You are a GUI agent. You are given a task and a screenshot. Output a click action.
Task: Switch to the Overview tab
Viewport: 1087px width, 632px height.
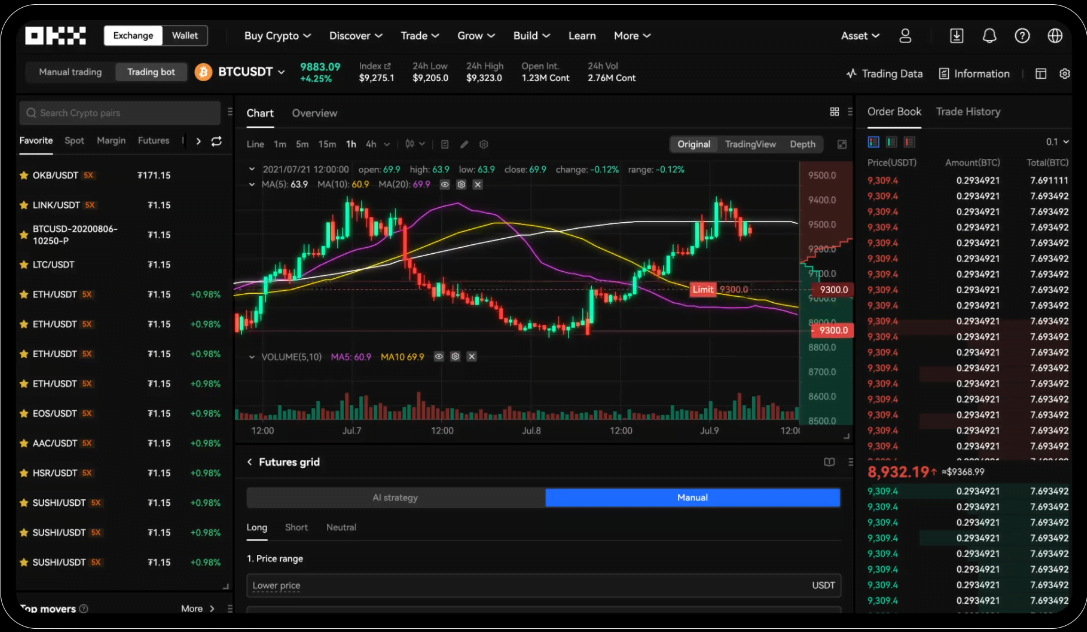click(314, 113)
